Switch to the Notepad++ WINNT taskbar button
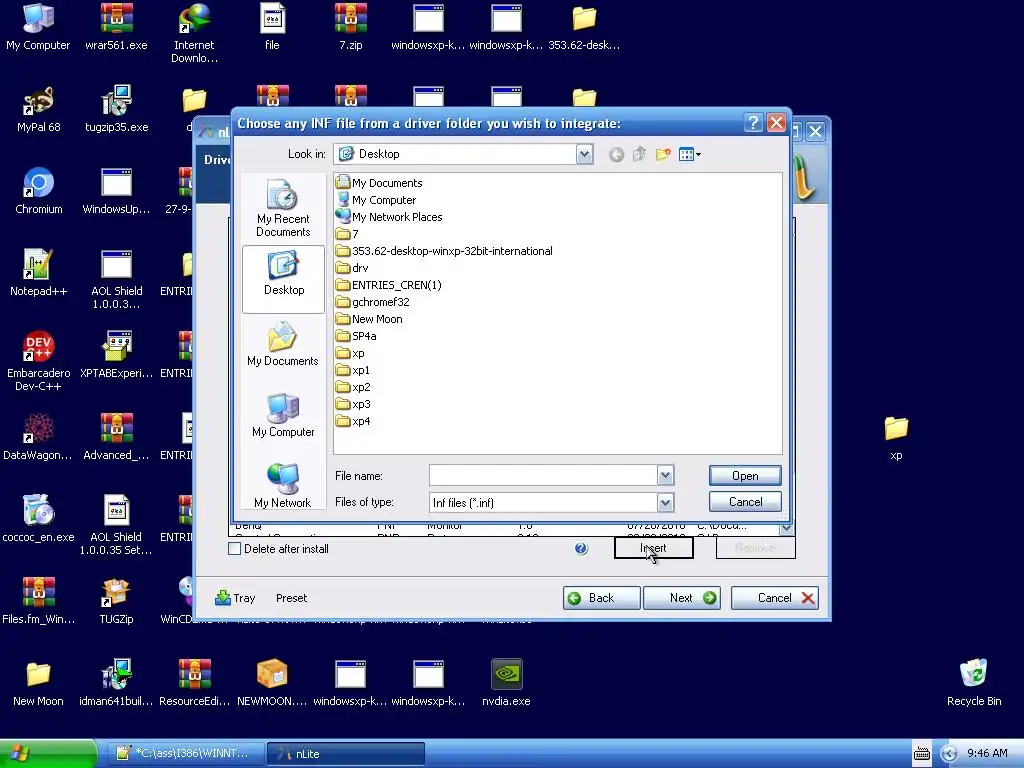Image resolution: width=1024 pixels, height=768 pixels. pyautogui.click(x=185, y=754)
